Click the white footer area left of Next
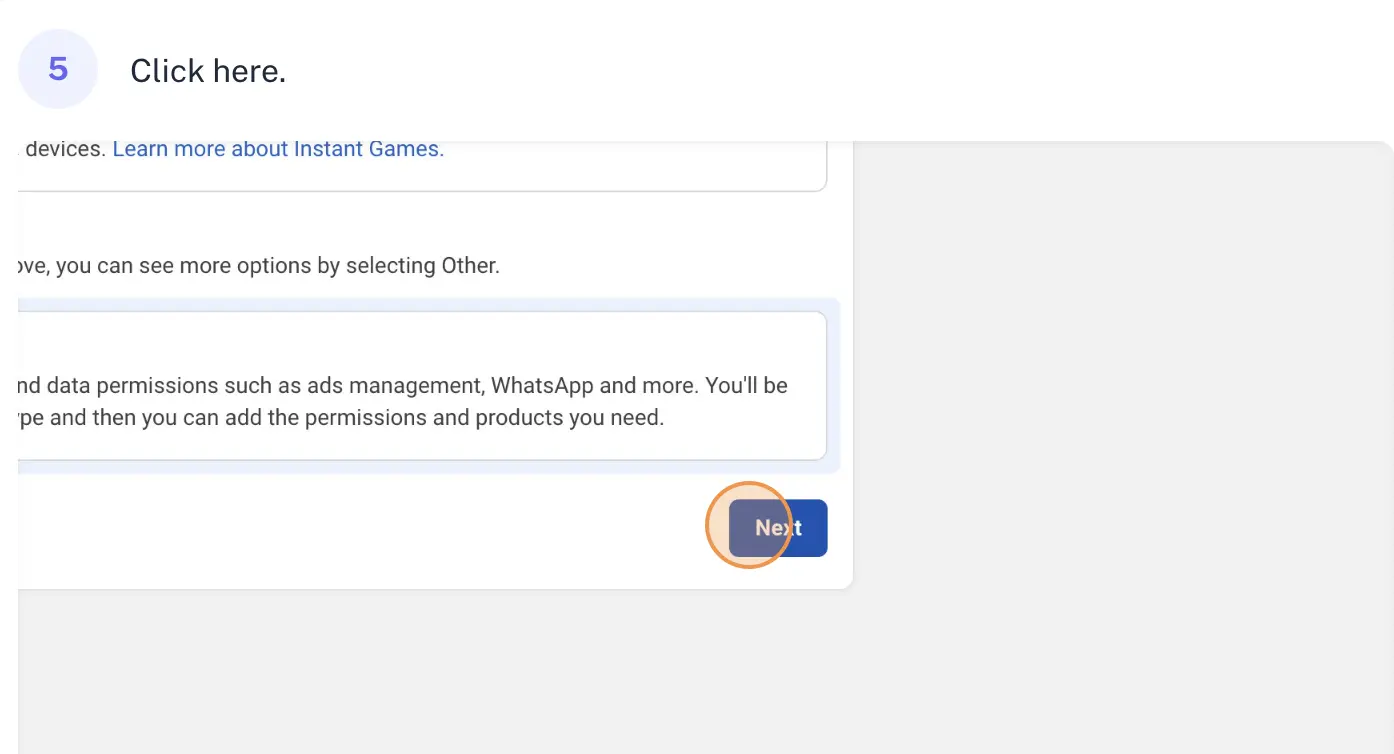1394x754 pixels. (360, 528)
